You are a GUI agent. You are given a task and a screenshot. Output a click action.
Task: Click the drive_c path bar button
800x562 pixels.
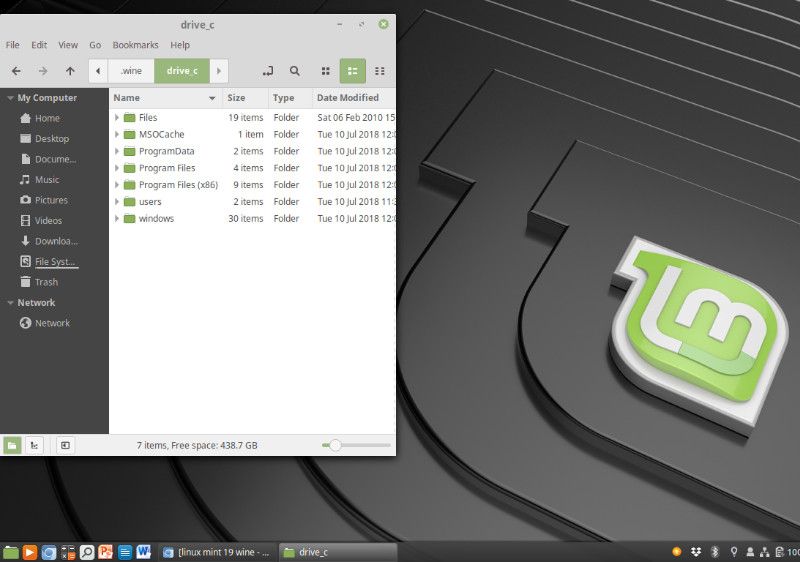182,71
